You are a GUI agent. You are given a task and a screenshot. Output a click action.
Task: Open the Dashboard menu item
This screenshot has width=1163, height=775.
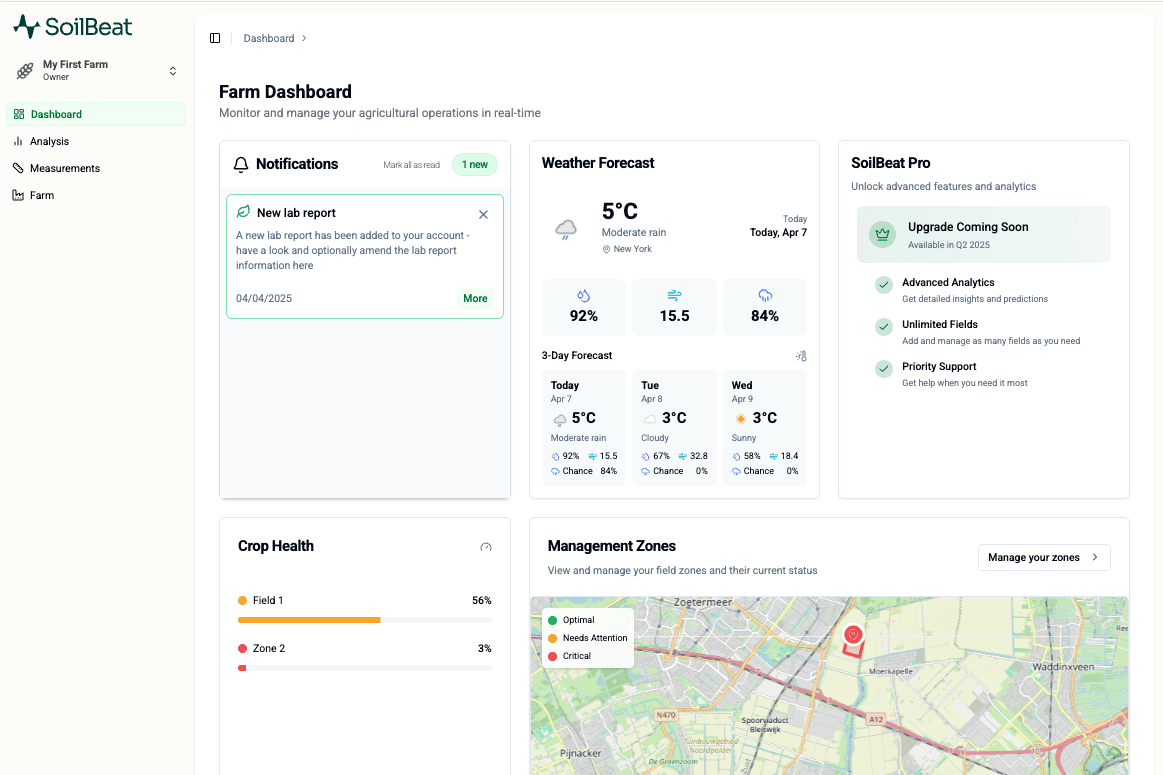[96, 114]
